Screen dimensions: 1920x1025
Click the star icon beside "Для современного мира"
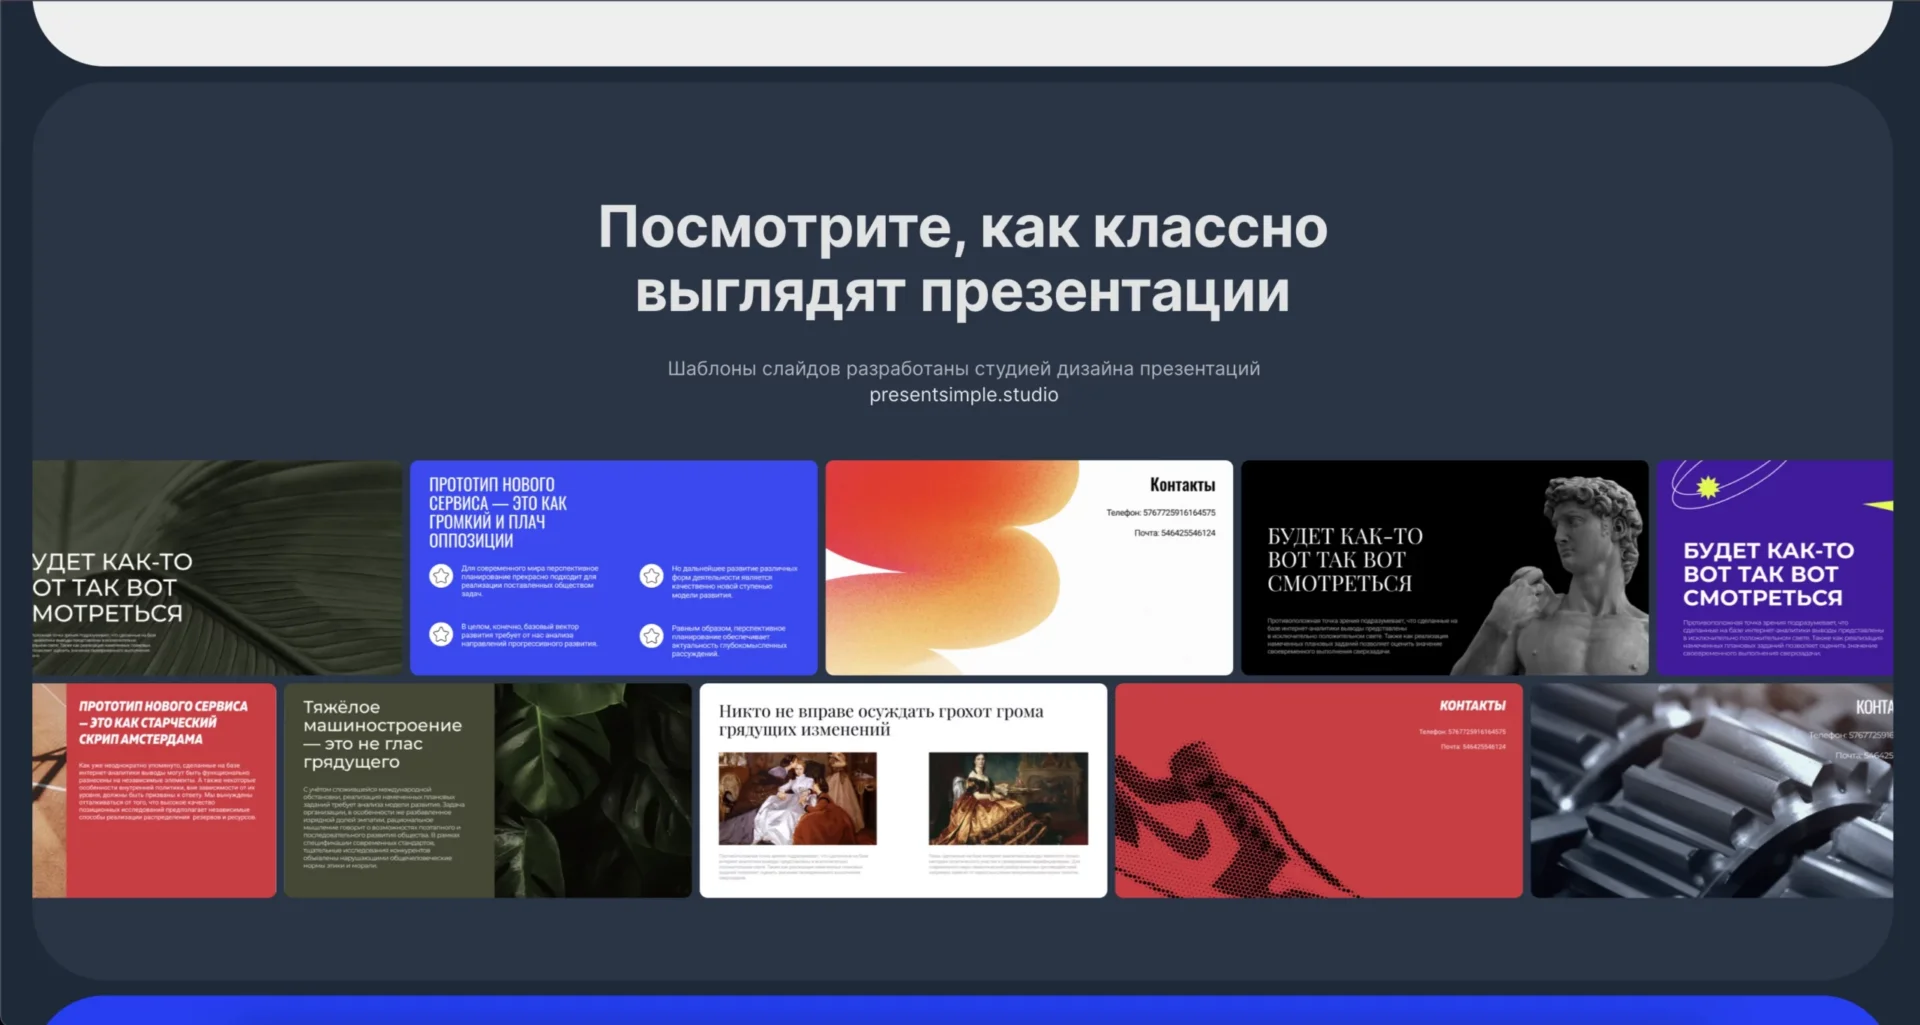[x=441, y=576]
